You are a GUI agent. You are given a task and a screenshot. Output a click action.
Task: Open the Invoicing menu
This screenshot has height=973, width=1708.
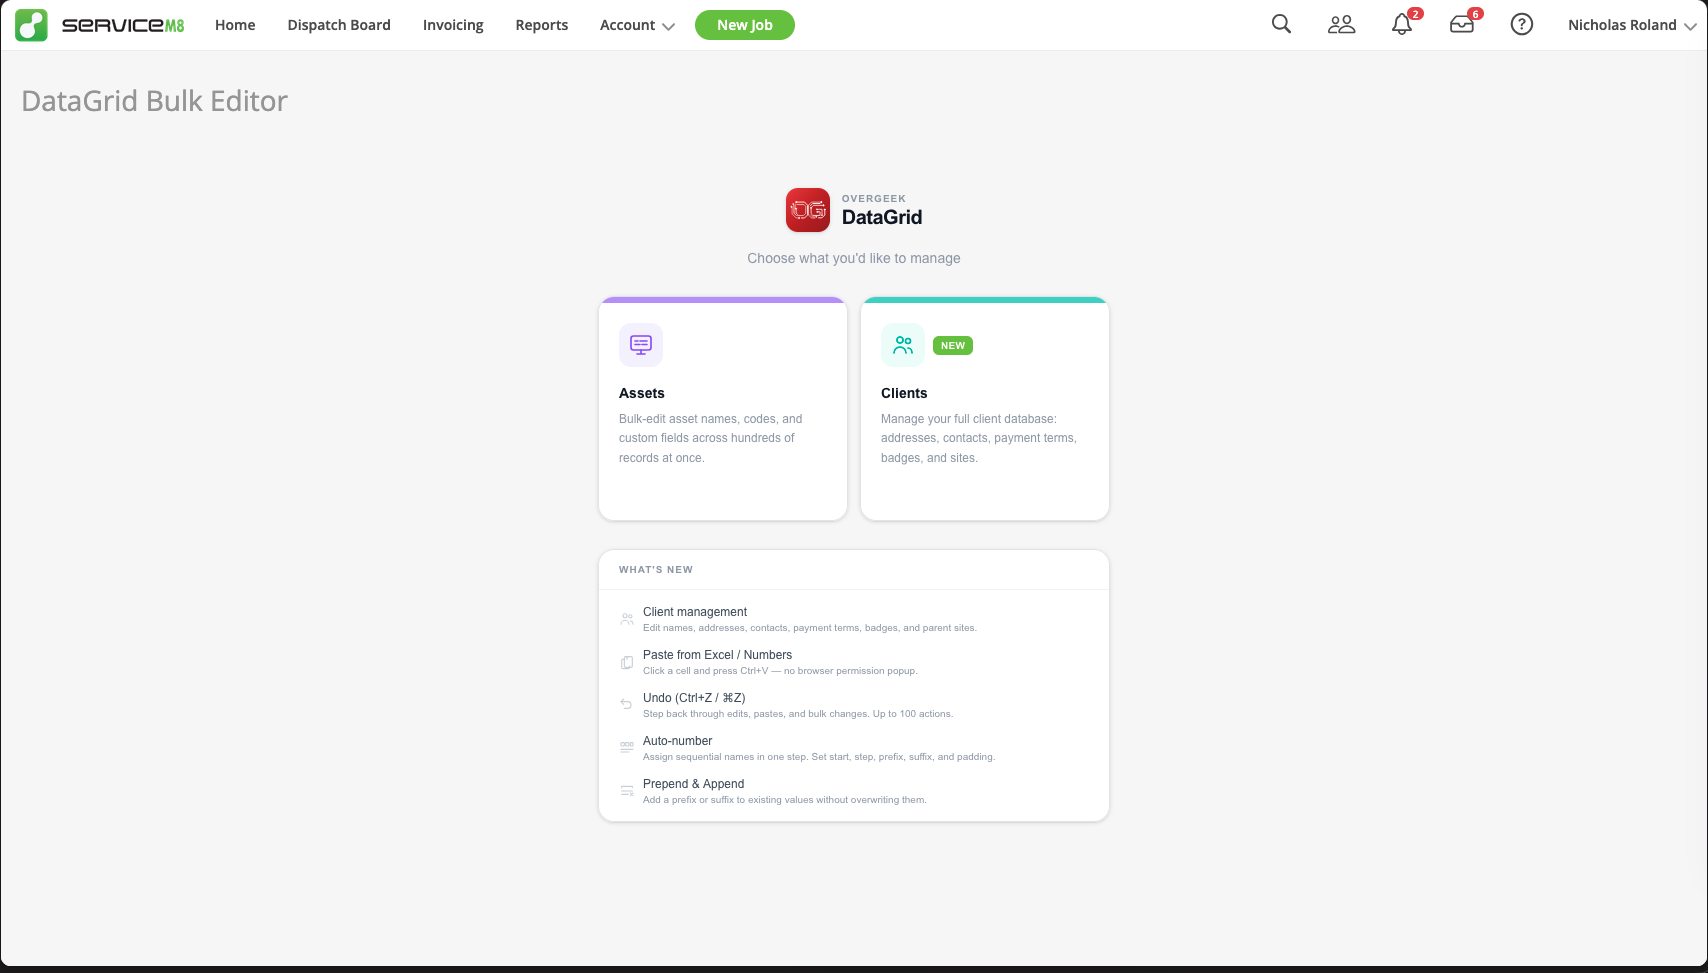click(x=453, y=25)
